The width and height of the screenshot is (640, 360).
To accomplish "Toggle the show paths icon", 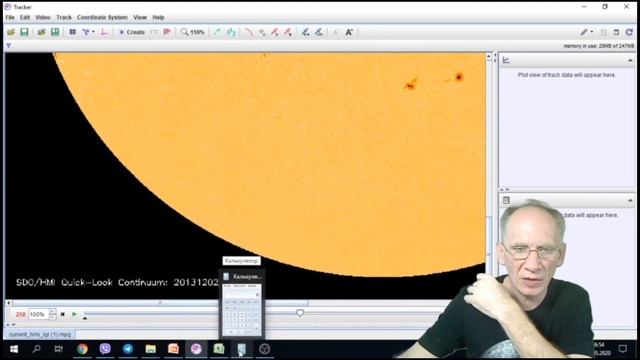I will pos(248,32).
